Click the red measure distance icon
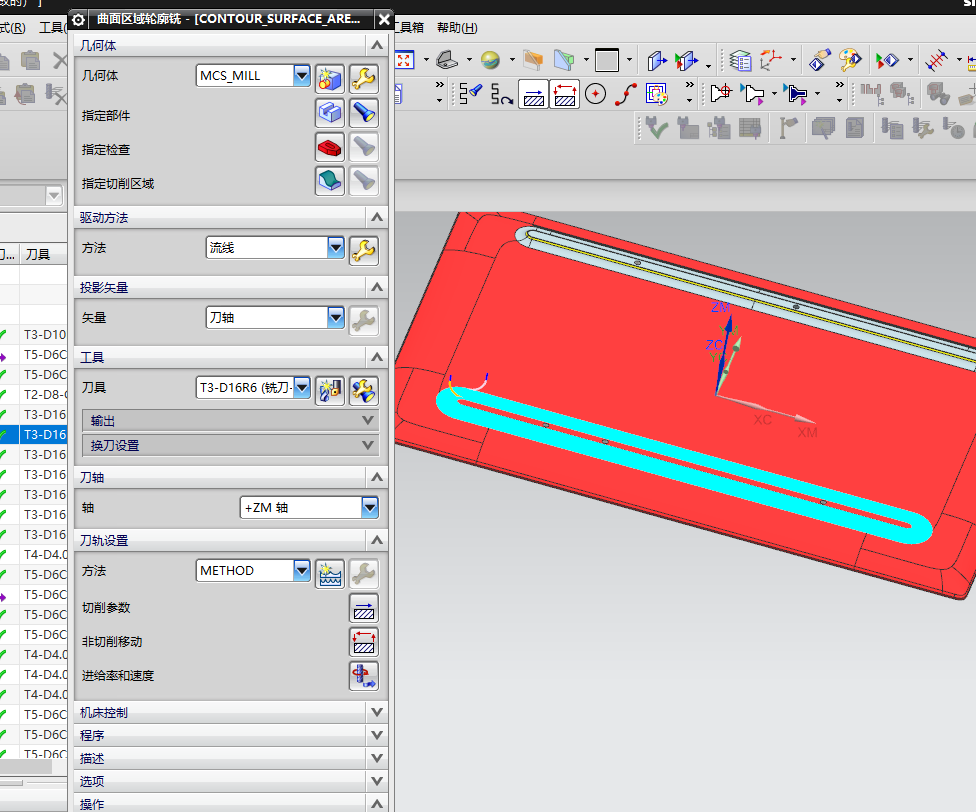The height and width of the screenshot is (812, 976). 936,60
